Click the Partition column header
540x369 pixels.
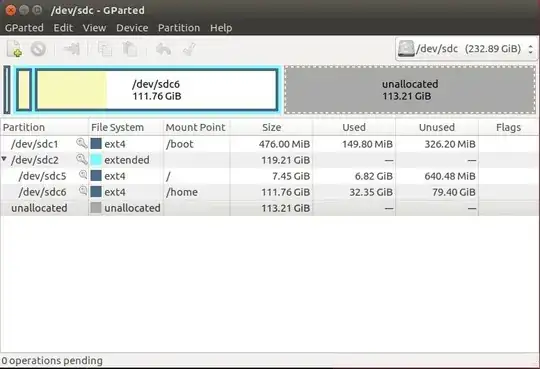coord(44,127)
